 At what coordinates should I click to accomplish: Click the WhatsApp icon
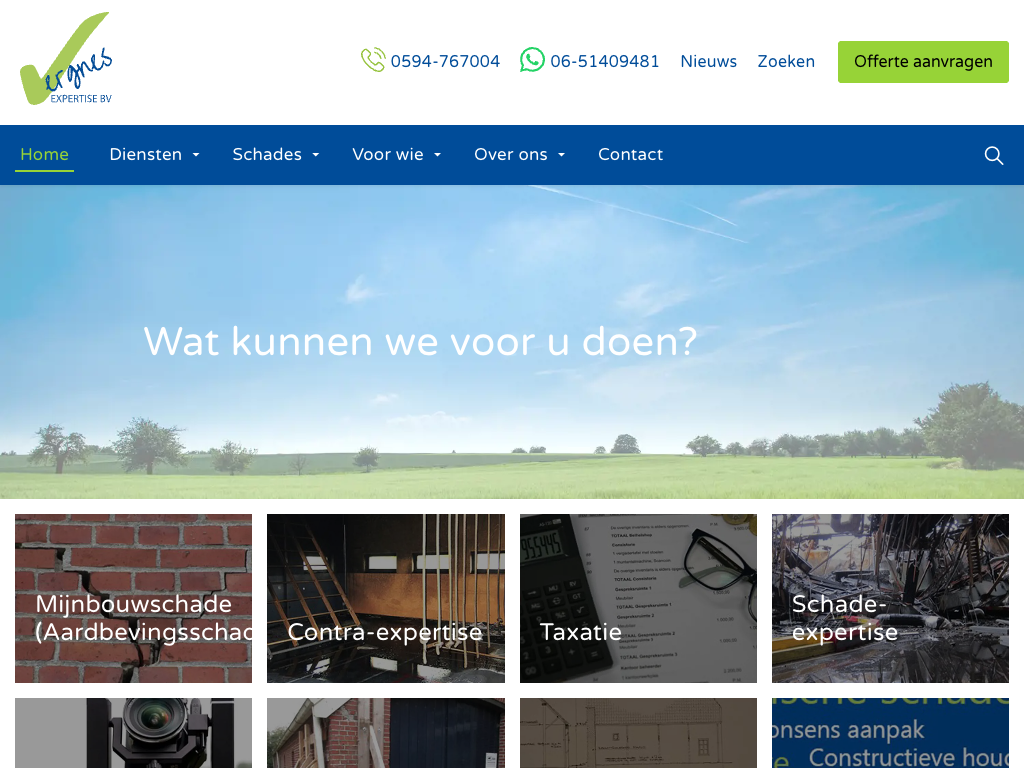tap(532, 60)
